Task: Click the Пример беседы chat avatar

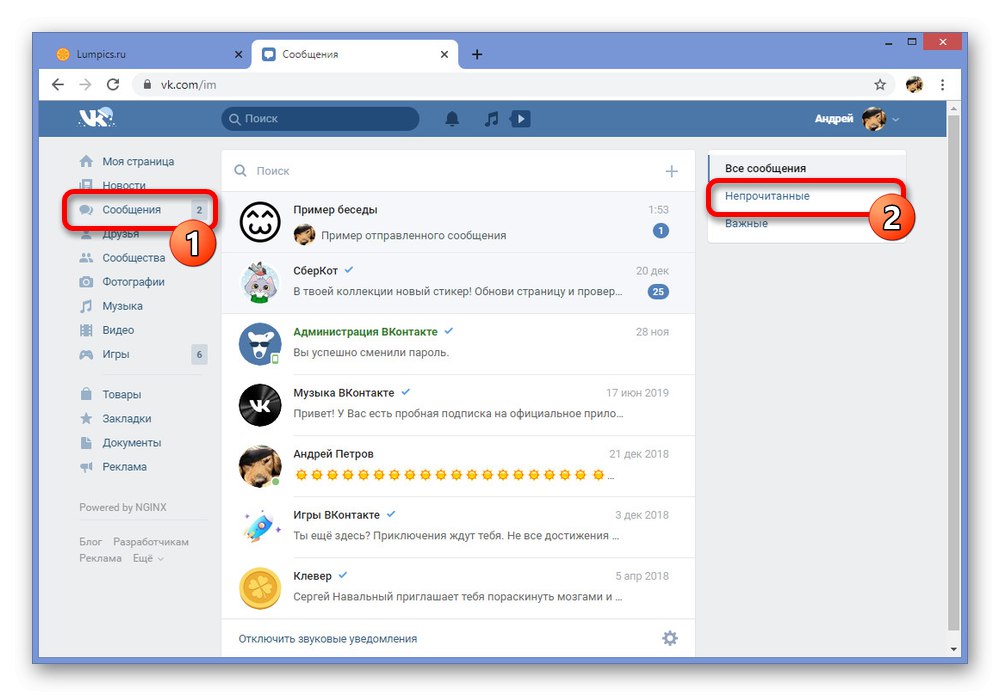Action: [x=260, y=222]
